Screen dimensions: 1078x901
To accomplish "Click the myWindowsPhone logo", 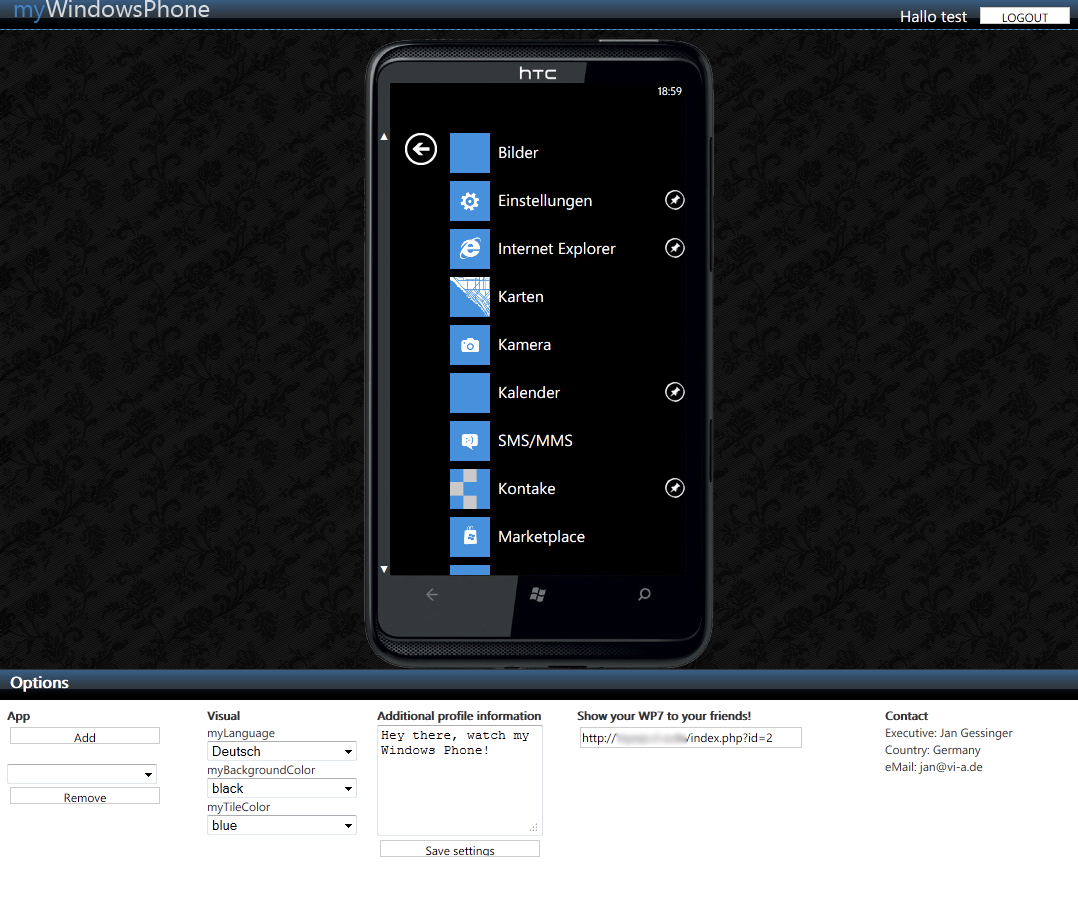I will click(x=111, y=10).
